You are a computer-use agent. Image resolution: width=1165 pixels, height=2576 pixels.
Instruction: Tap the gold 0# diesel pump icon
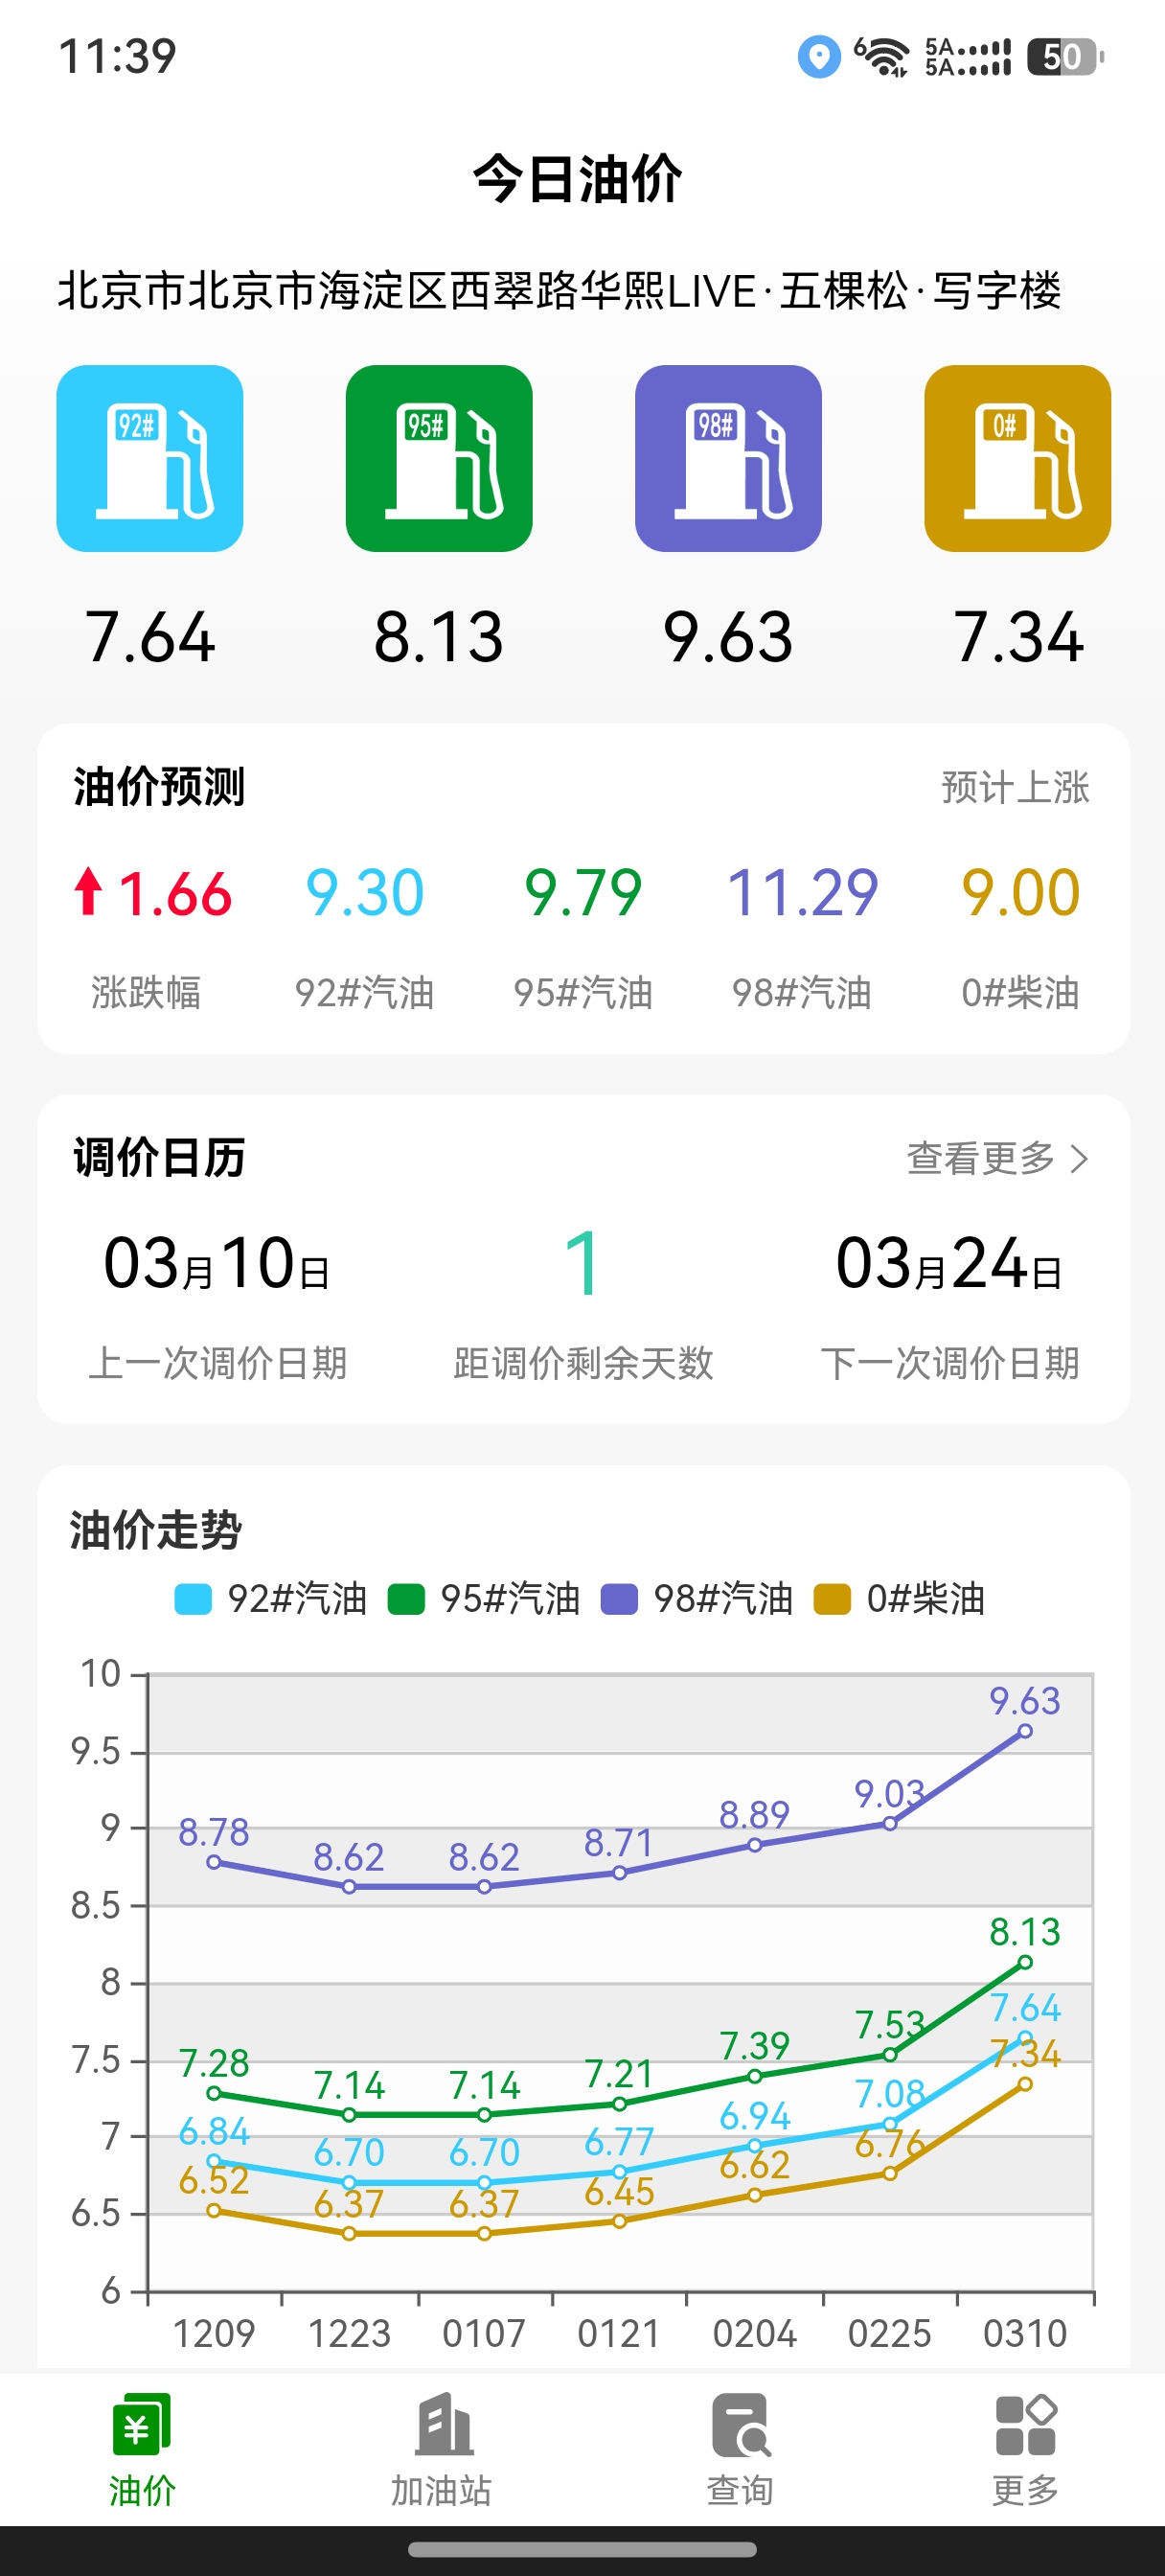tap(1017, 458)
